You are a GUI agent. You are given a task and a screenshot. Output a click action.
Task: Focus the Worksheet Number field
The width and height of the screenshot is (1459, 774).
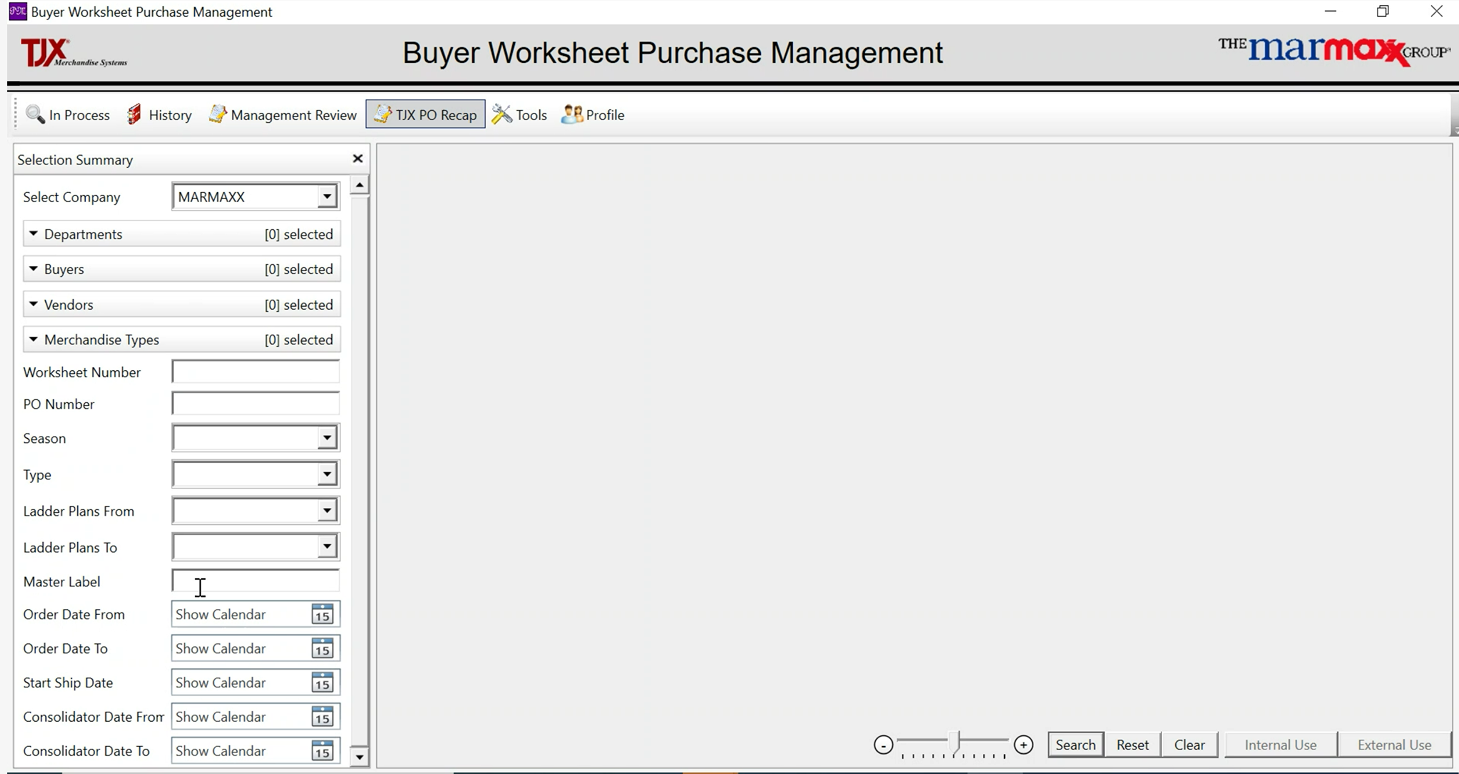(255, 372)
